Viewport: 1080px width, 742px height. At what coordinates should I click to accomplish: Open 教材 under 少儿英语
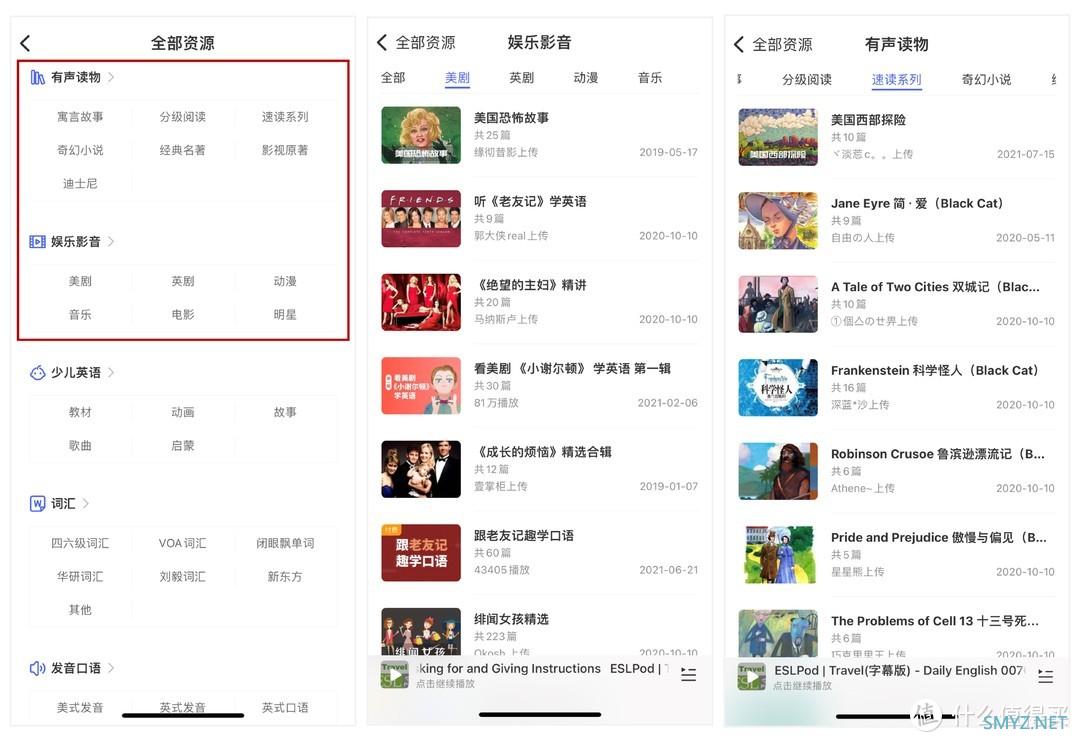pos(80,412)
